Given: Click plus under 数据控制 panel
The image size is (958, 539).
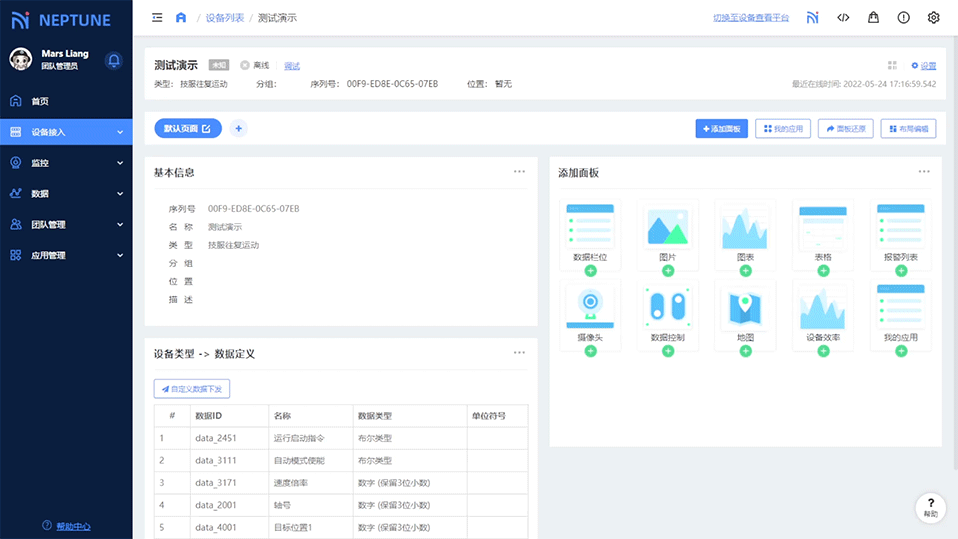Looking at the screenshot, I should tap(668, 351).
